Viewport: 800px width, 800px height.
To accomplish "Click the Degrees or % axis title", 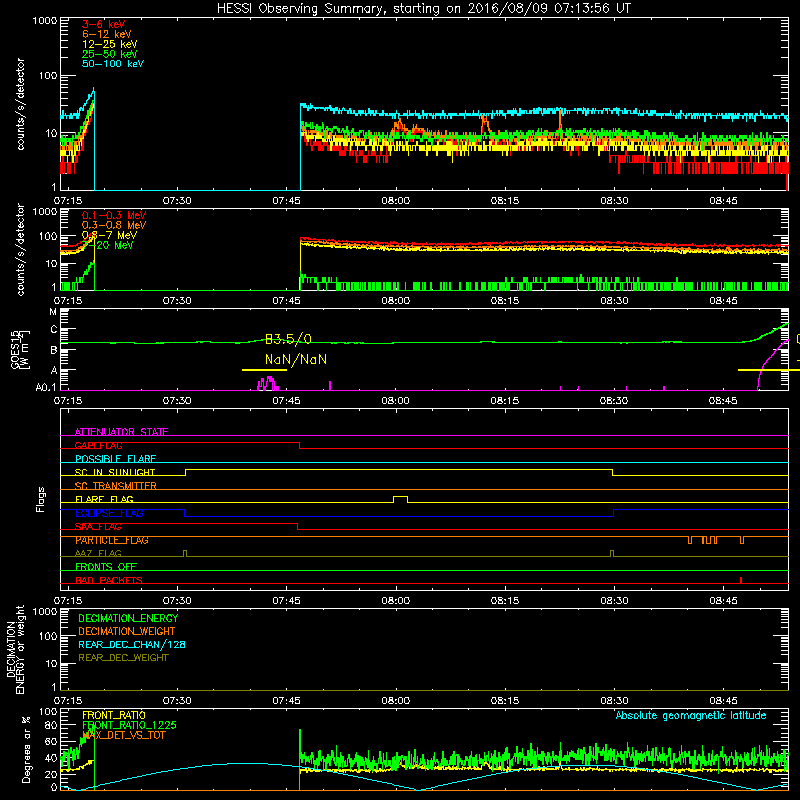I will 27,749.
